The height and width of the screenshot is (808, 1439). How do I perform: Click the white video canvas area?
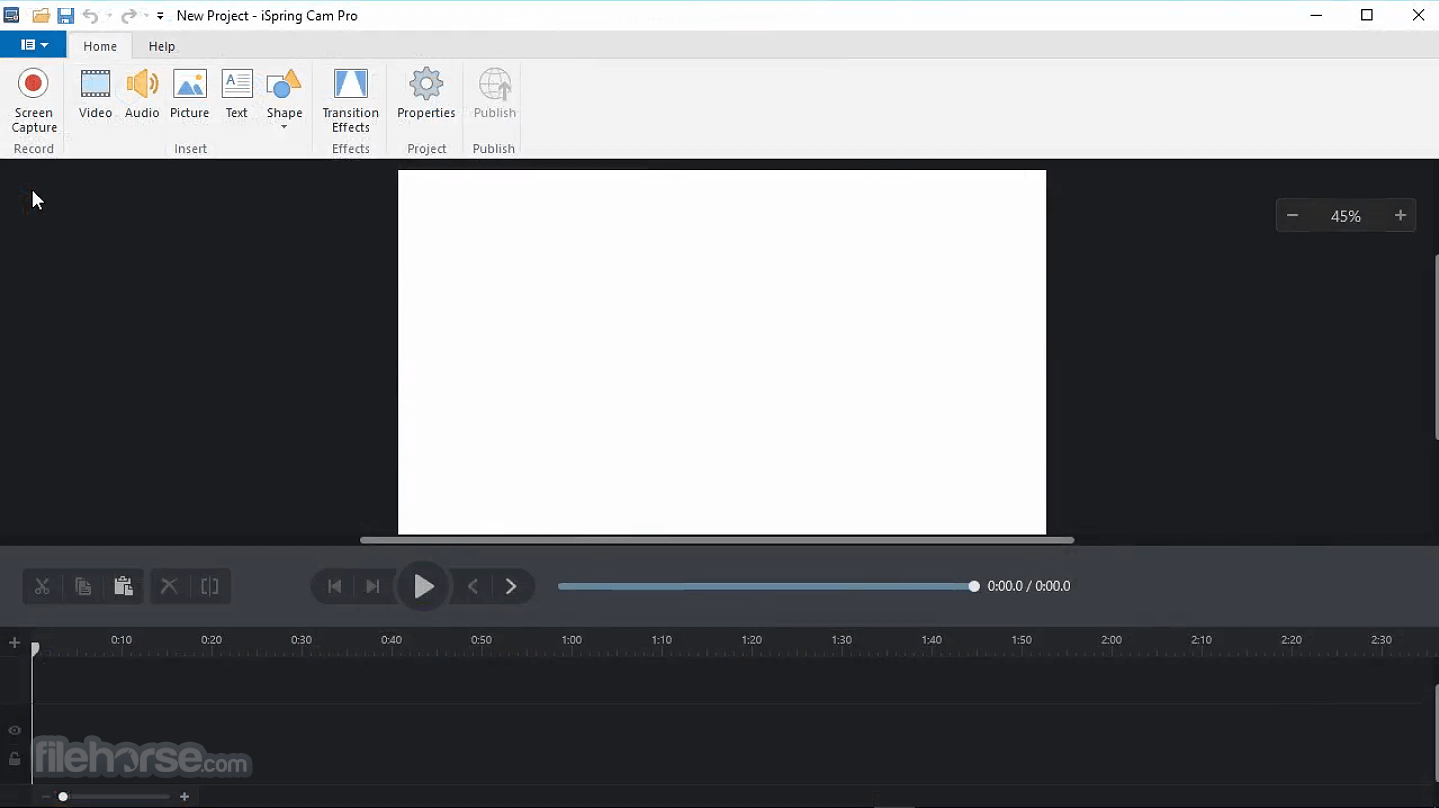[722, 352]
